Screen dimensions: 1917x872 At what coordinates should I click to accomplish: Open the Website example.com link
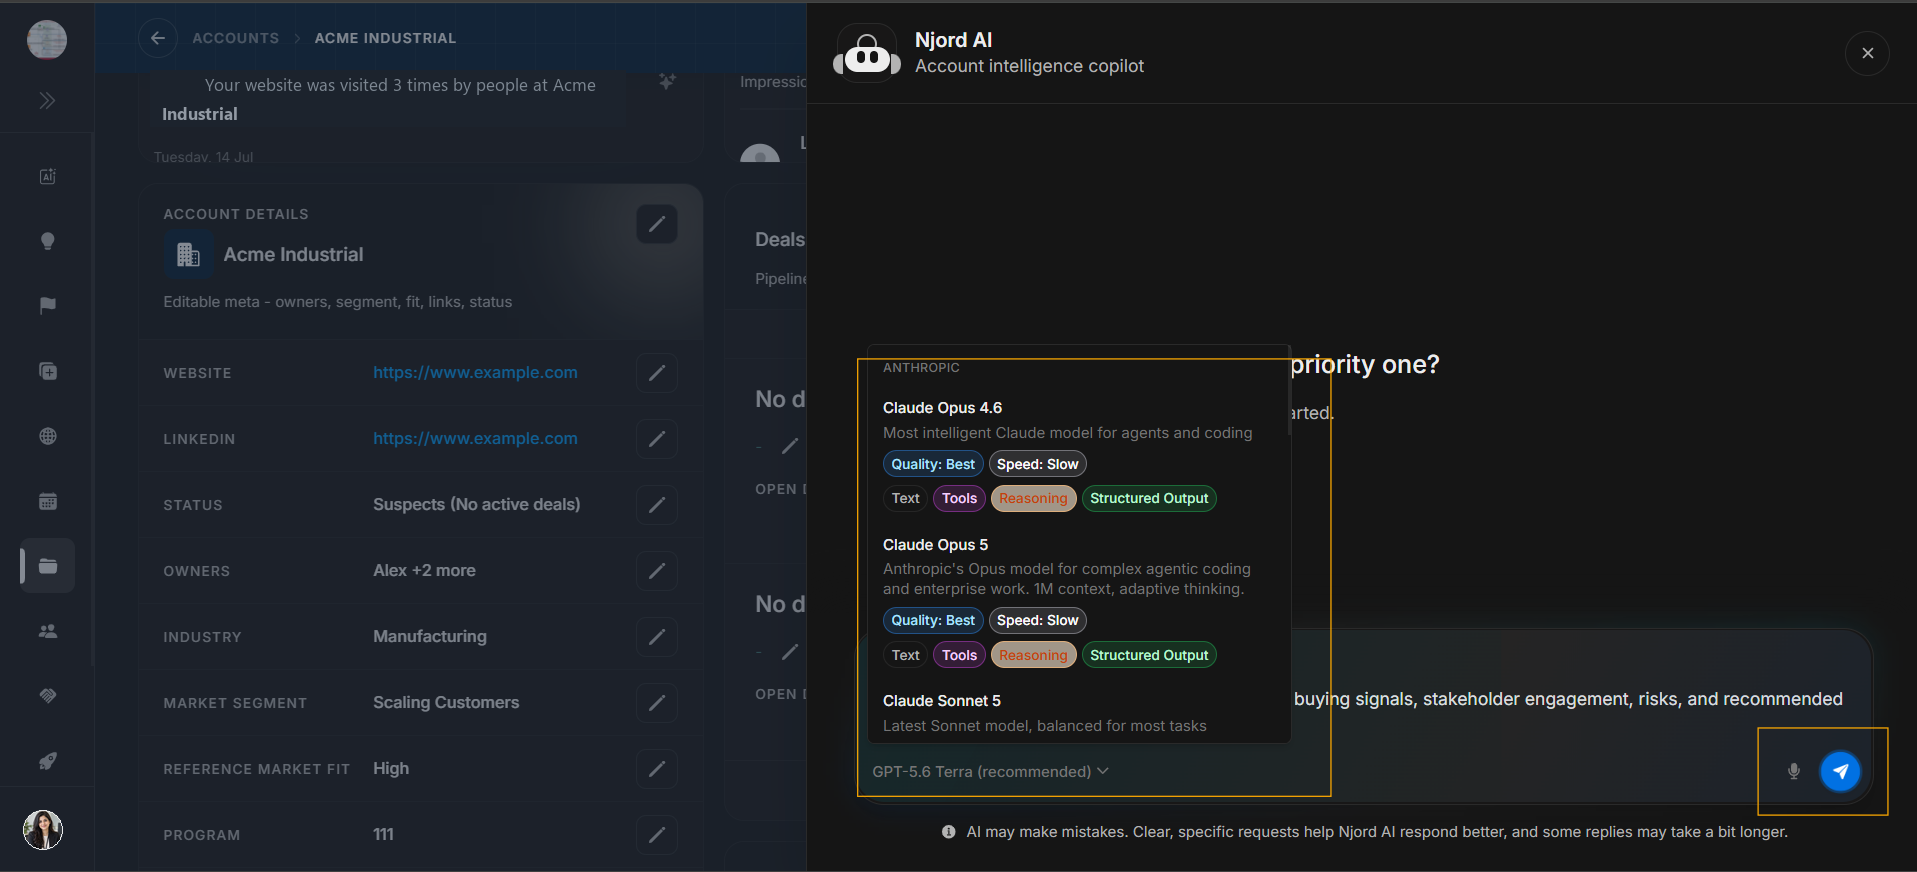[475, 372]
